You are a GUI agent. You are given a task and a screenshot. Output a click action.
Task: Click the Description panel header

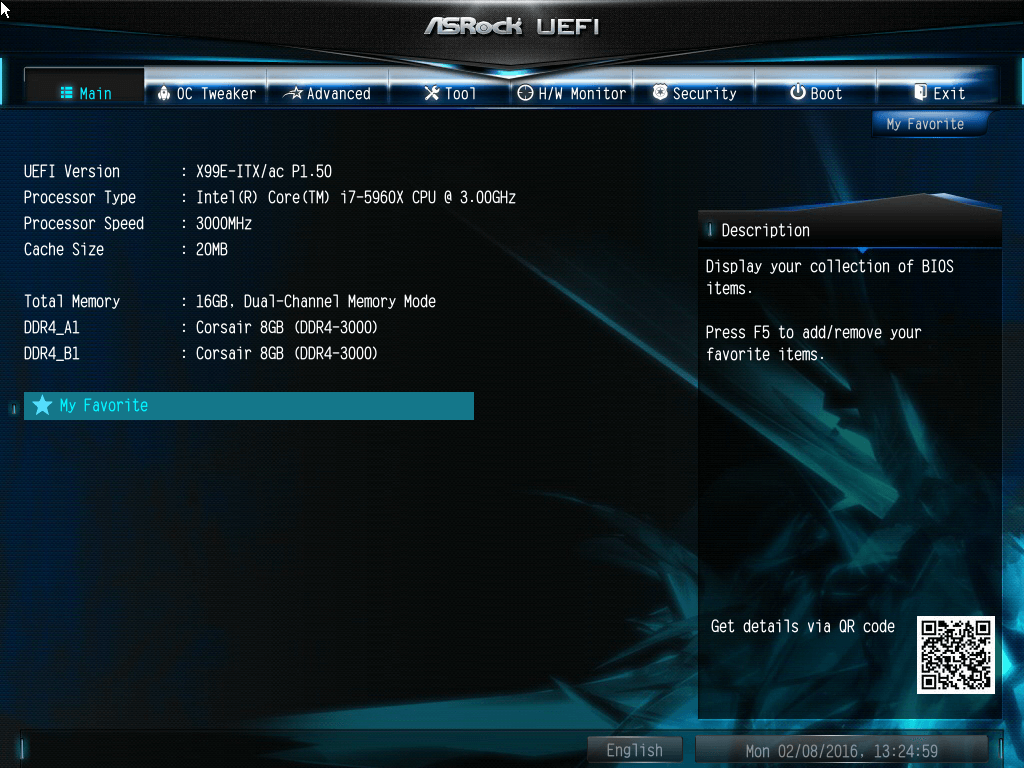[x=849, y=230]
